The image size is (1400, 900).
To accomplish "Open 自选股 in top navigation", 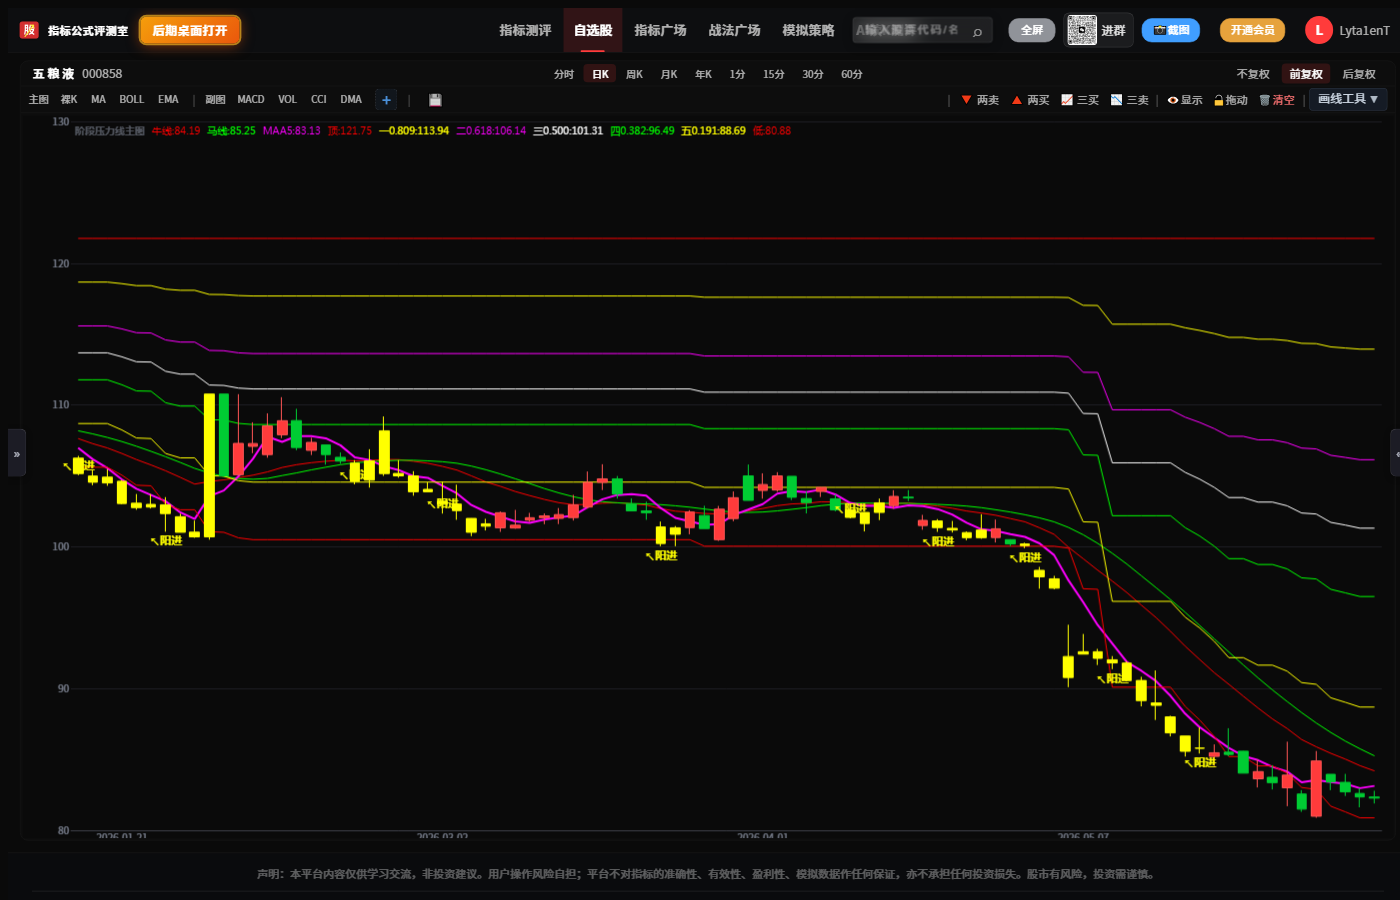I will [593, 30].
